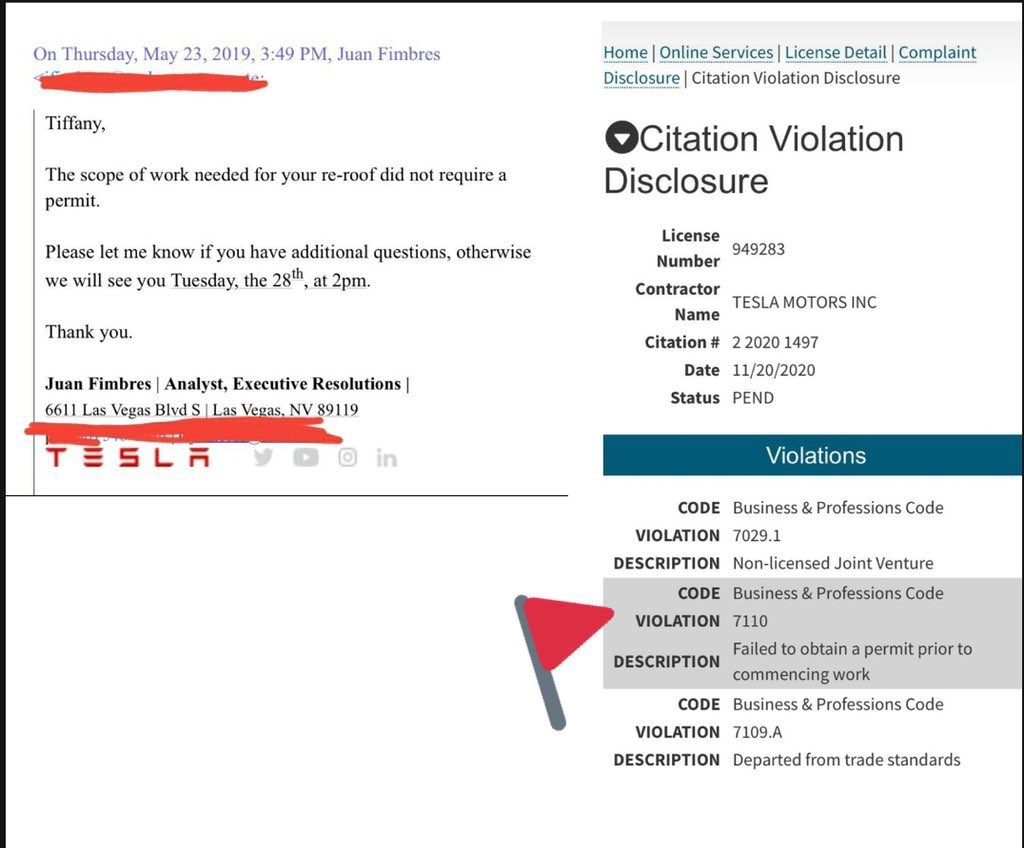Select the status value PEND
This screenshot has width=1024, height=848.
[753, 398]
